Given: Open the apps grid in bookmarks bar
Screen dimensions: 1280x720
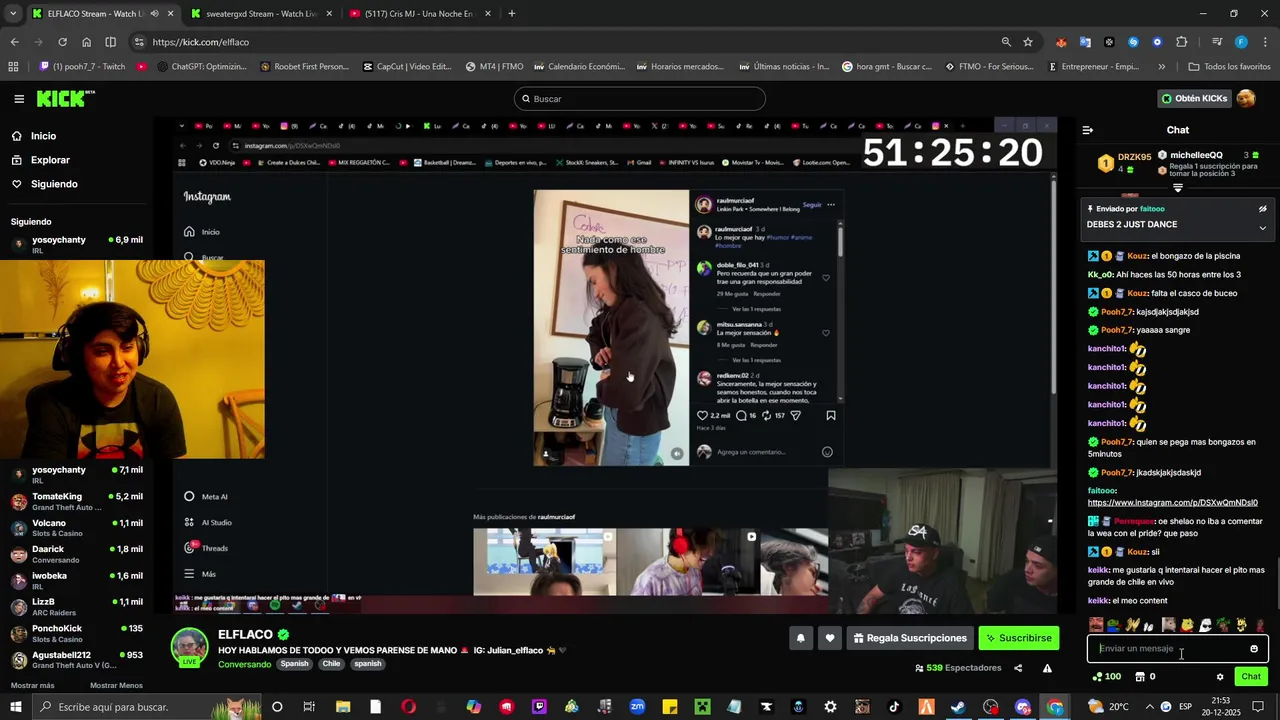Looking at the screenshot, I should click(13, 67).
